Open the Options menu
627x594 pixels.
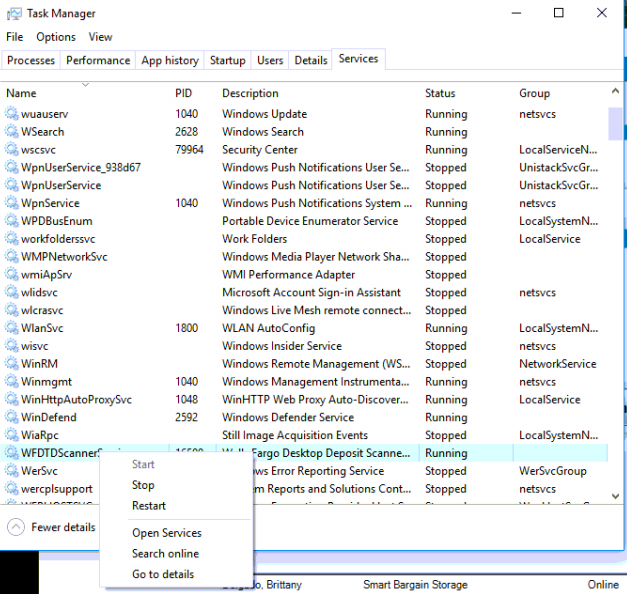click(56, 37)
